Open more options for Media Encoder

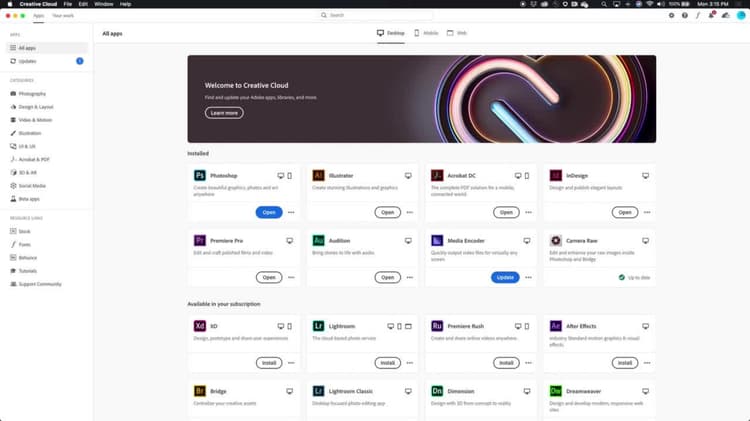(529, 277)
